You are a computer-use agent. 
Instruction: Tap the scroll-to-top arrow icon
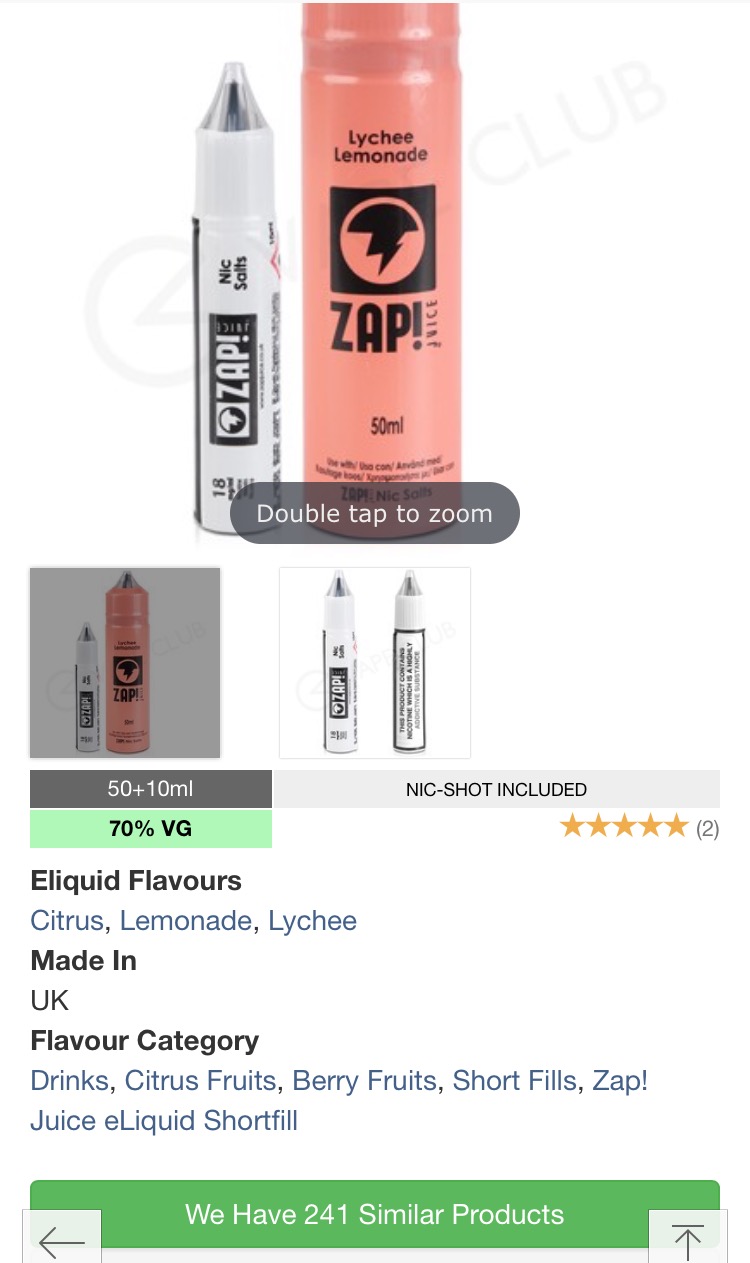point(687,1241)
